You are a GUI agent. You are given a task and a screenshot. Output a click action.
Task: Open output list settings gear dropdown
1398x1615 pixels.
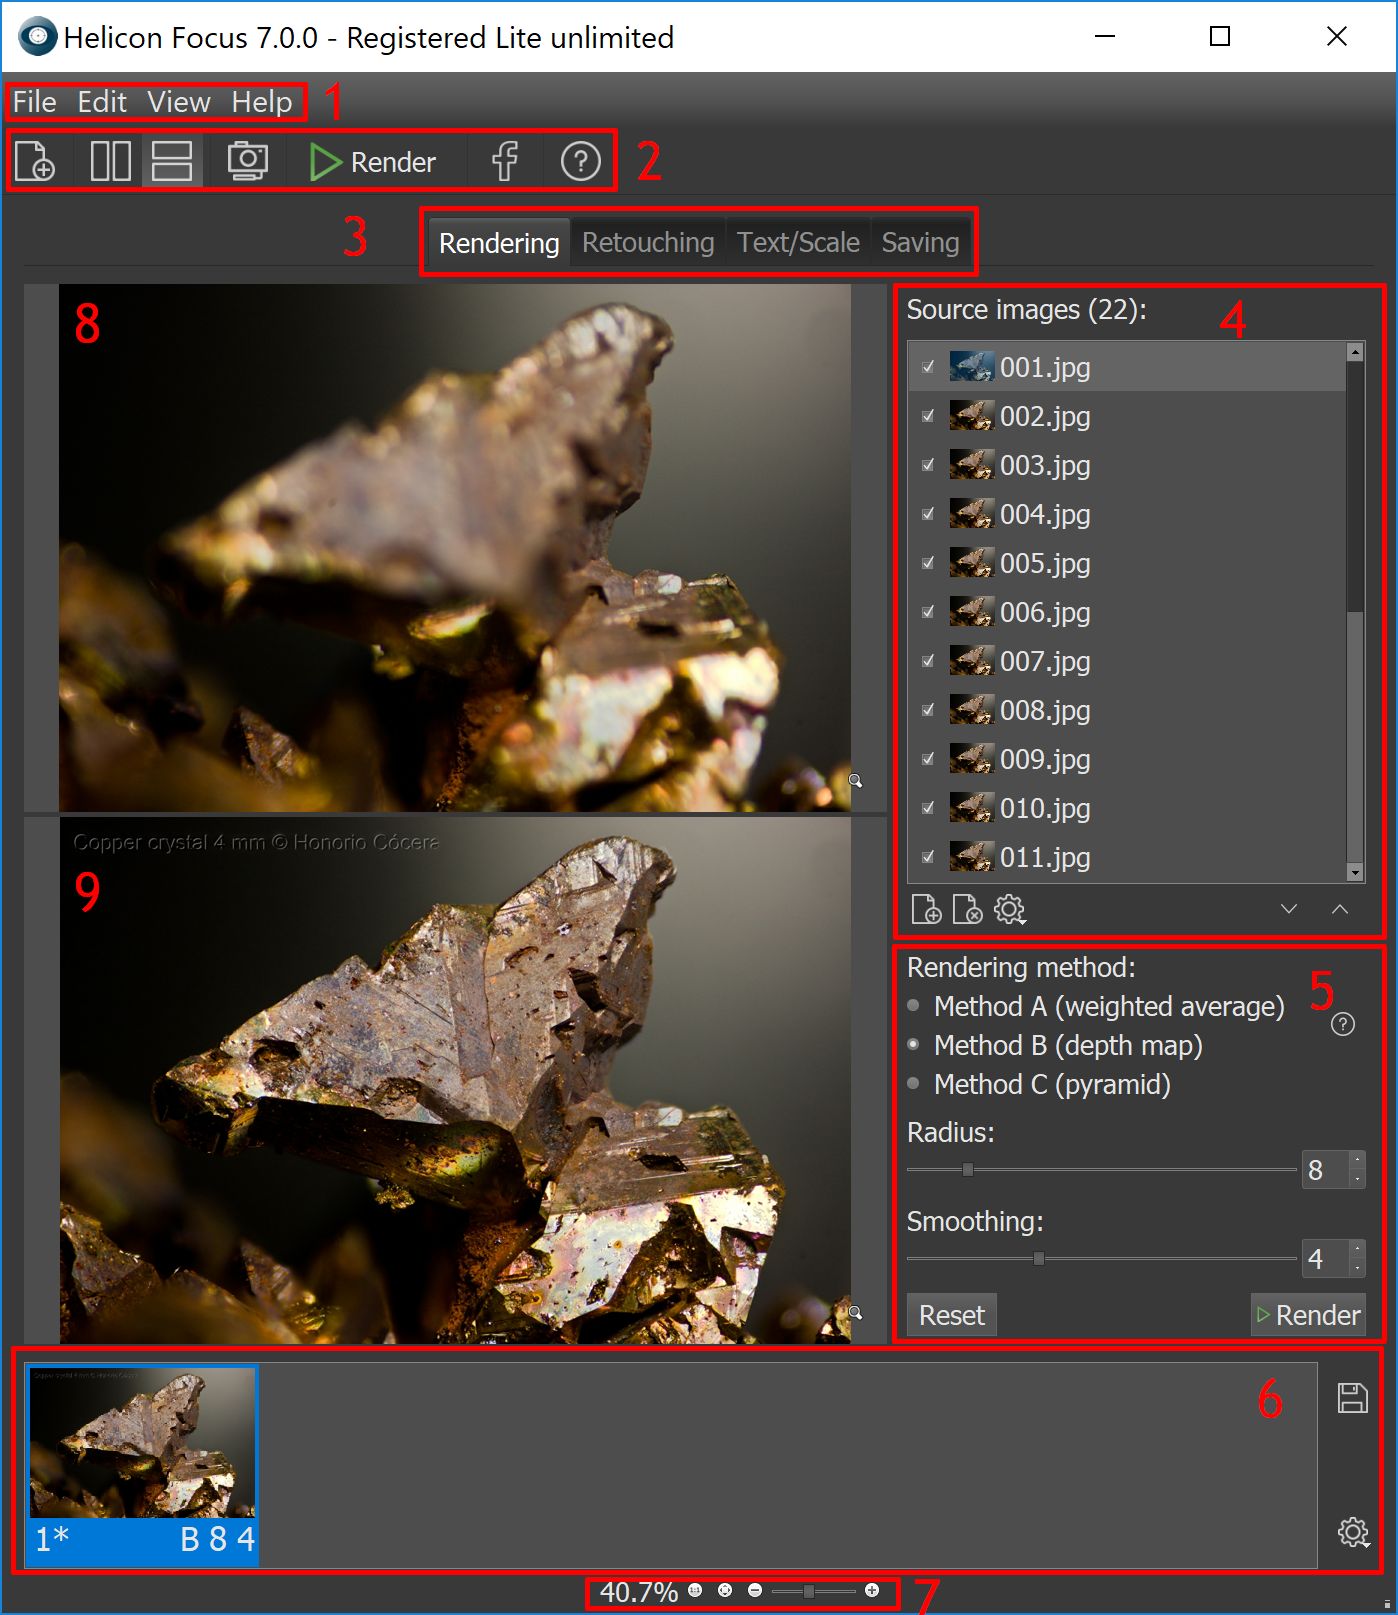click(1353, 1532)
